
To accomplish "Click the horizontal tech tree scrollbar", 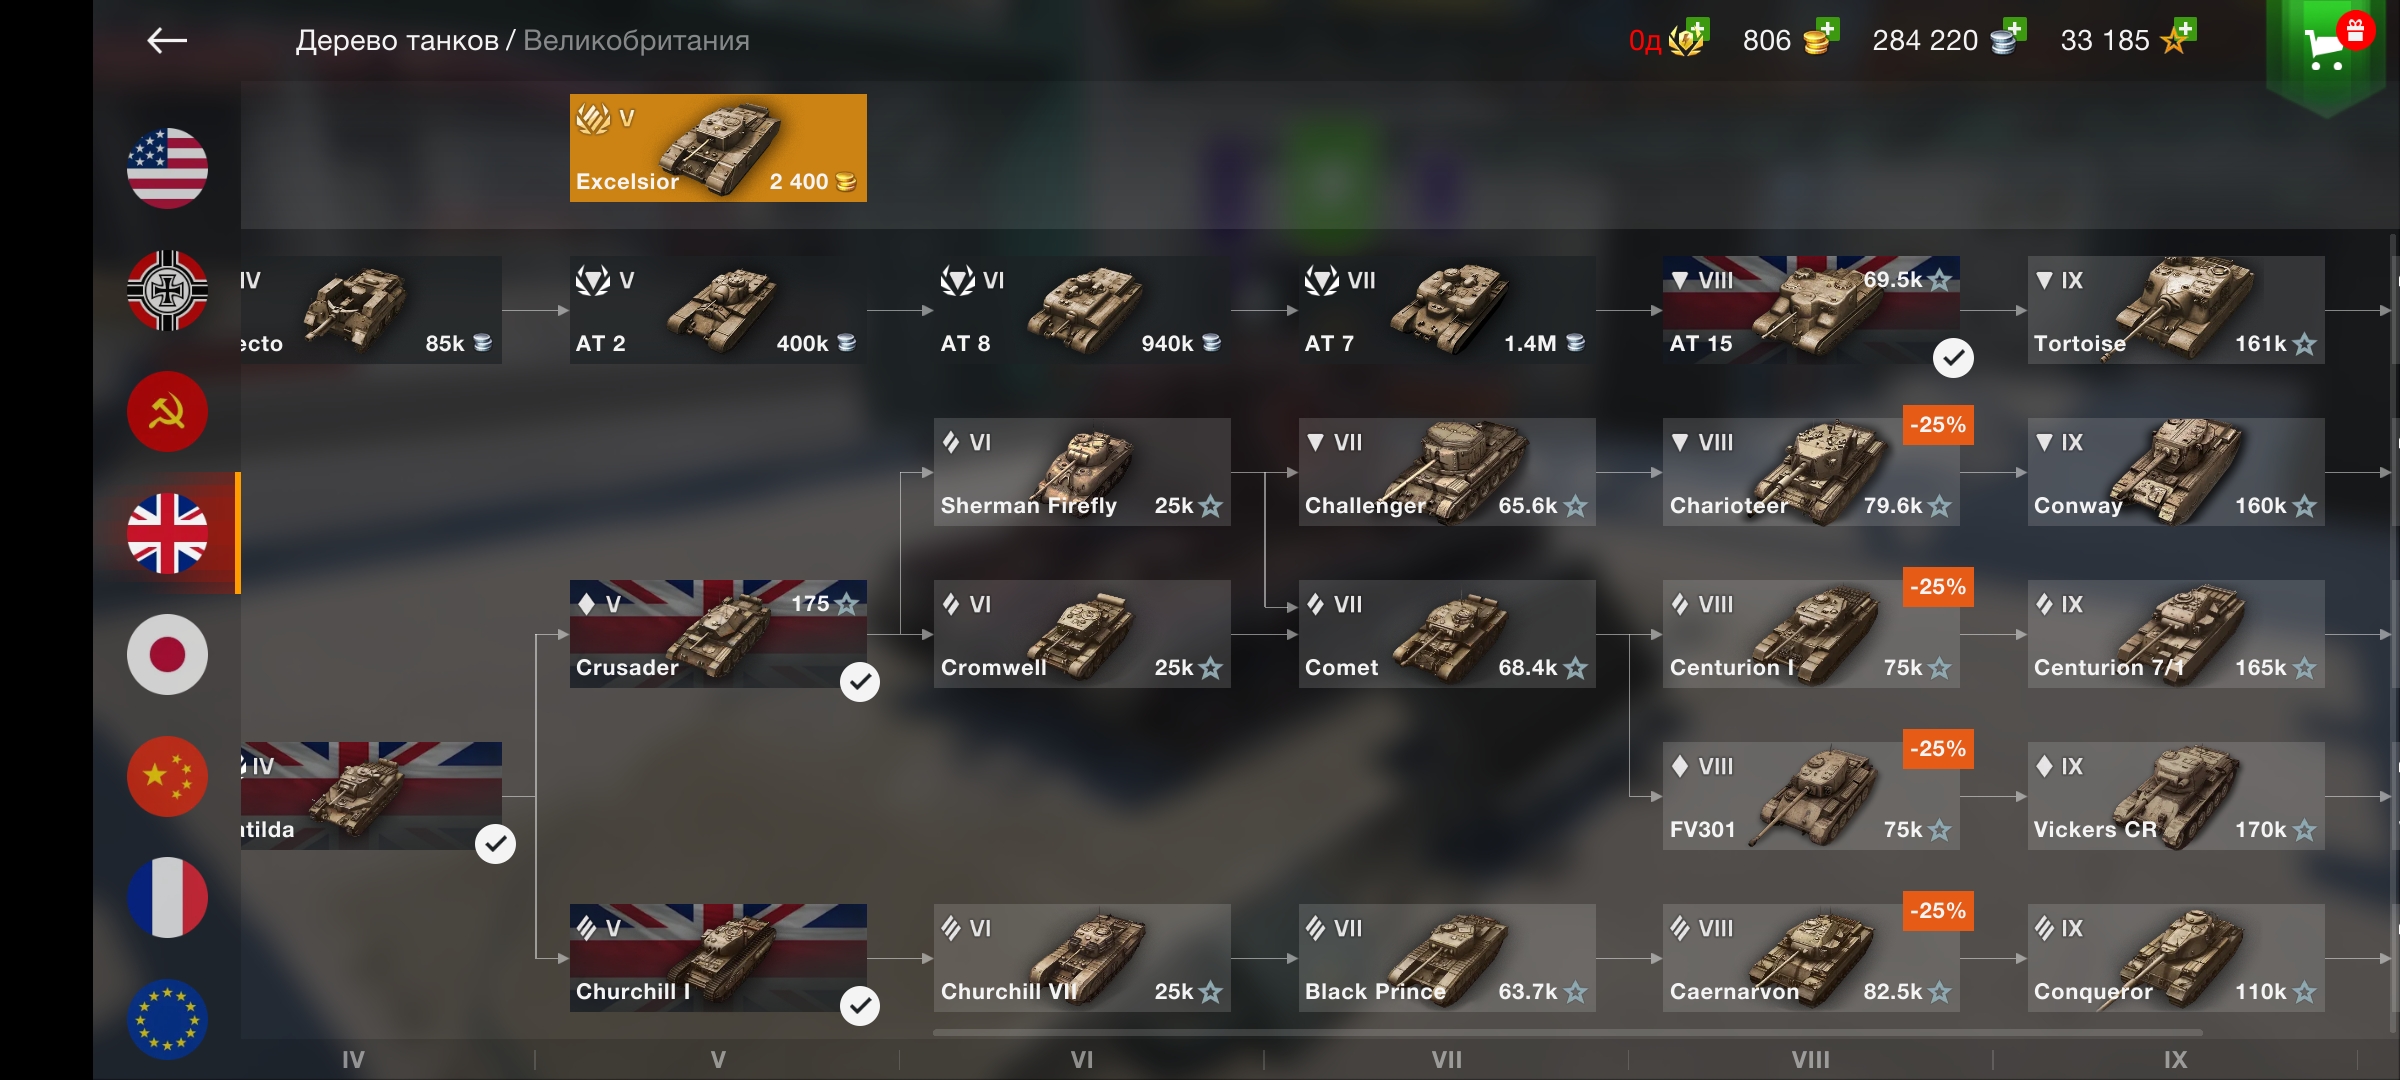I will tap(1567, 1032).
